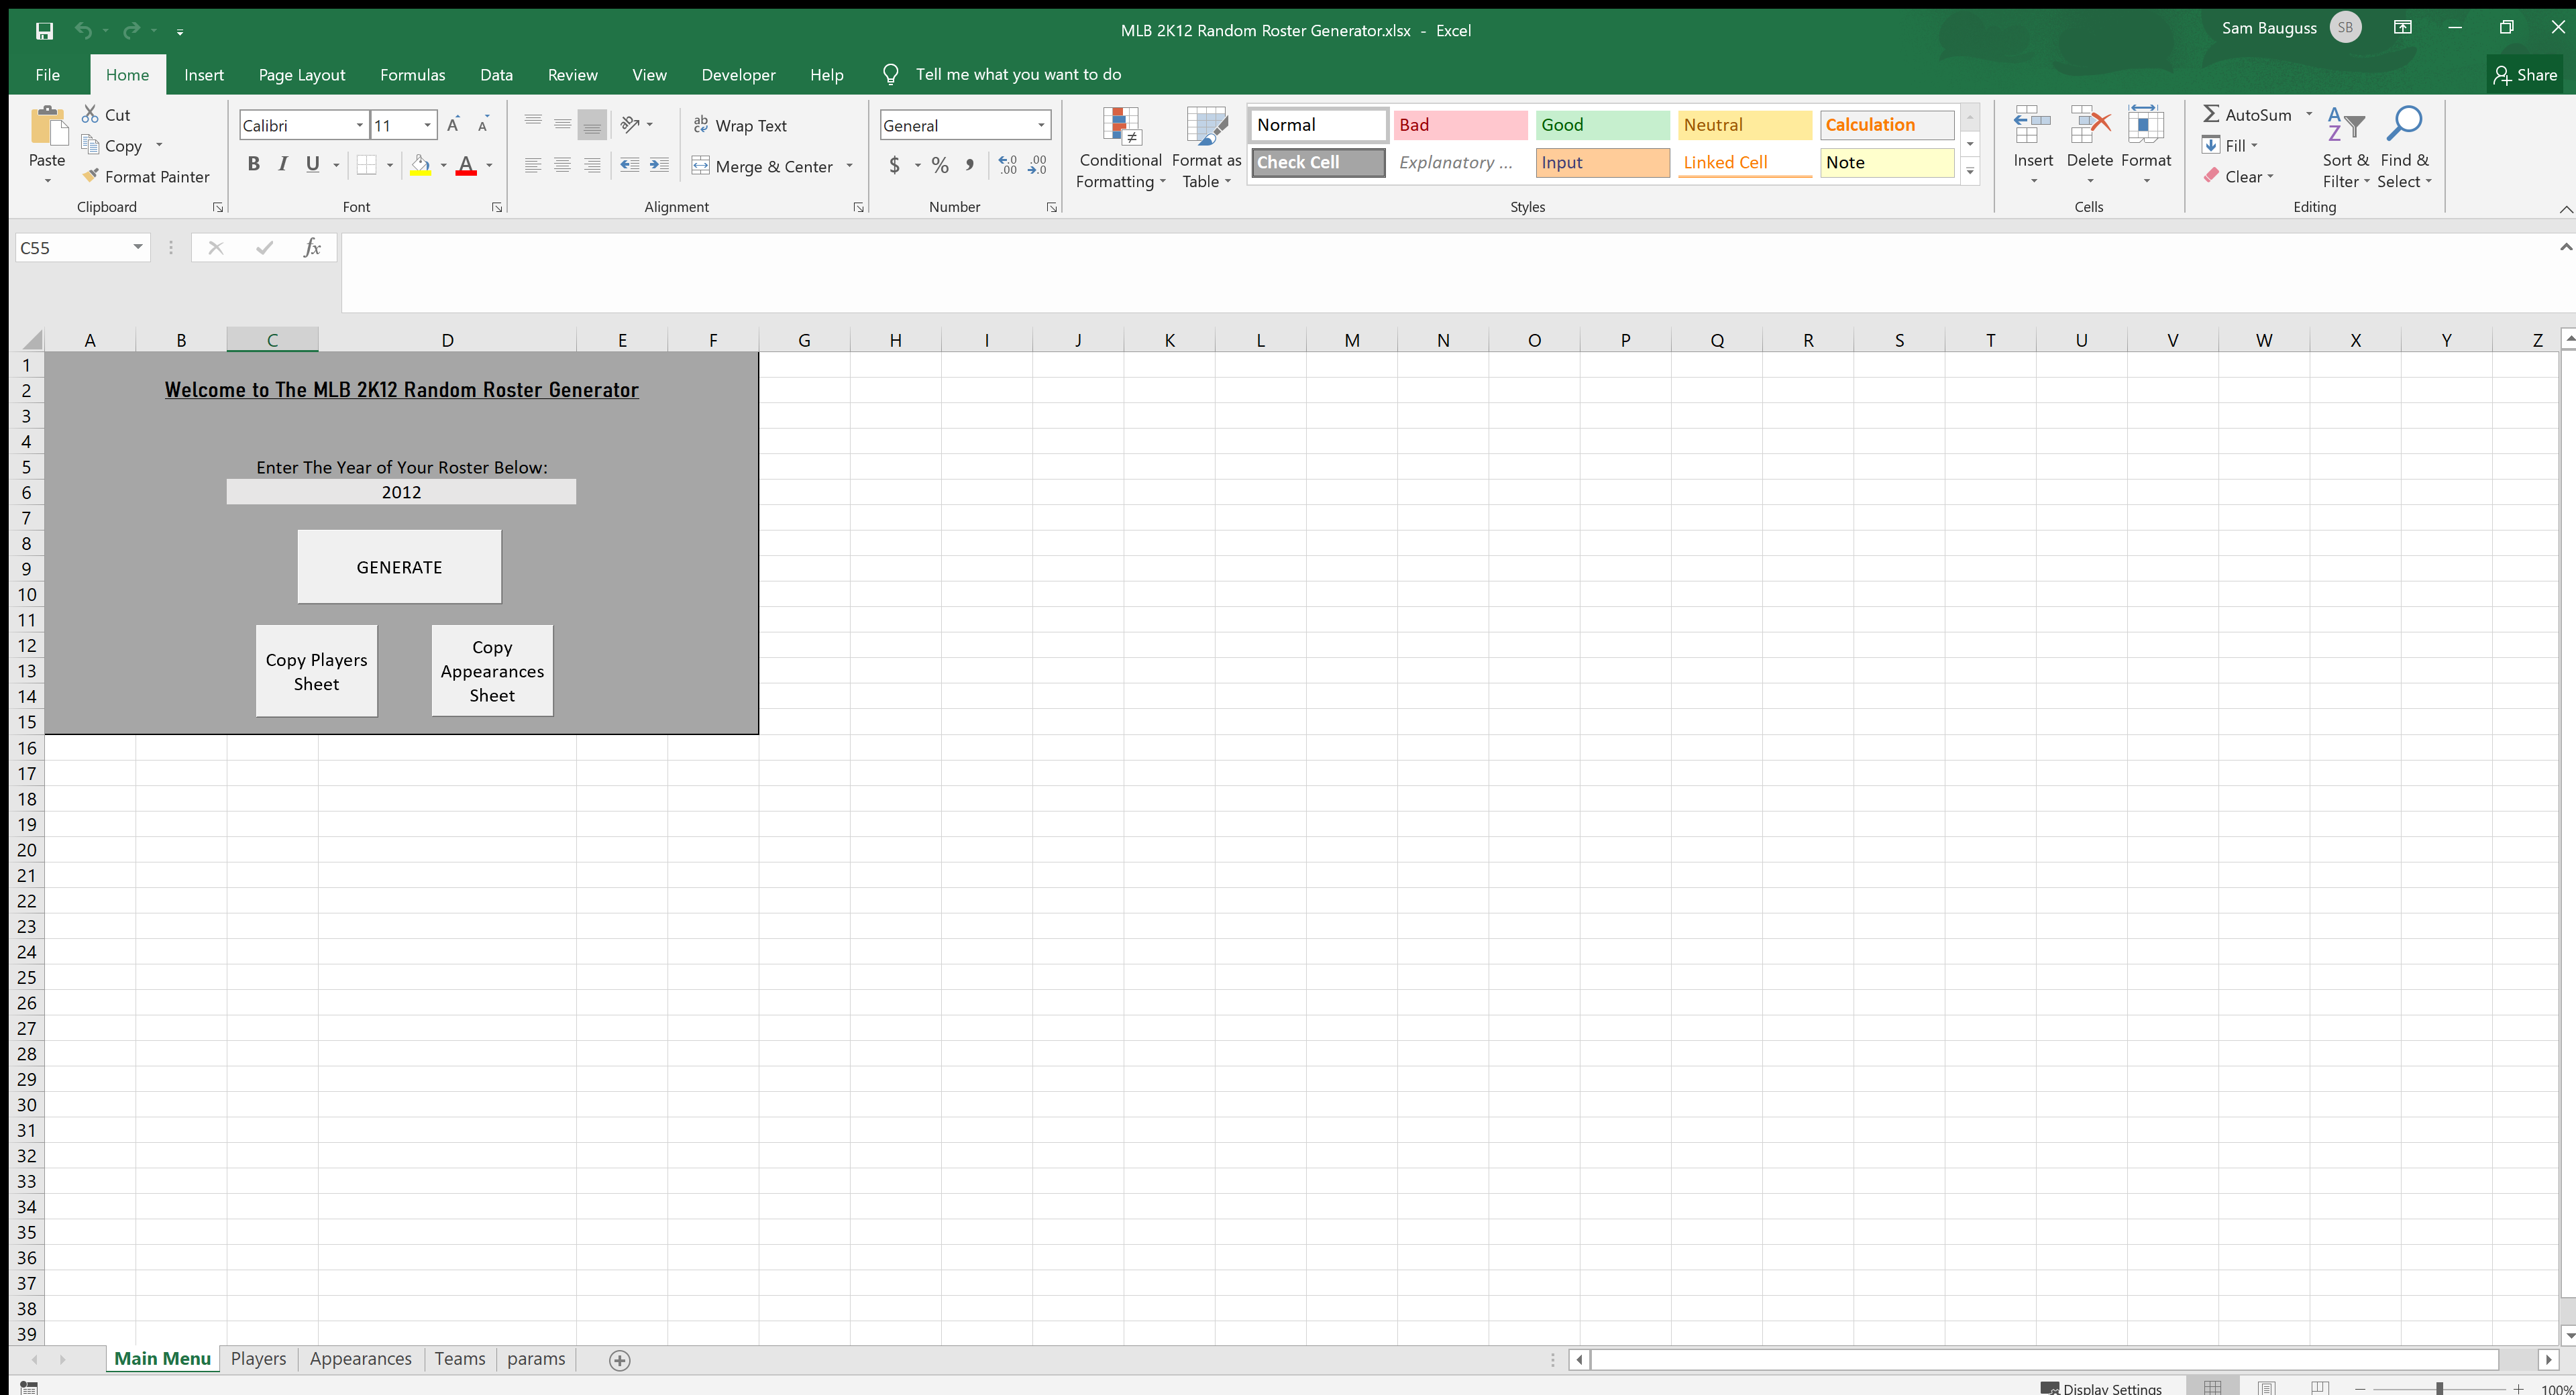This screenshot has width=2576, height=1395.
Task: Apply the red Font Color A
Action: coord(466,165)
